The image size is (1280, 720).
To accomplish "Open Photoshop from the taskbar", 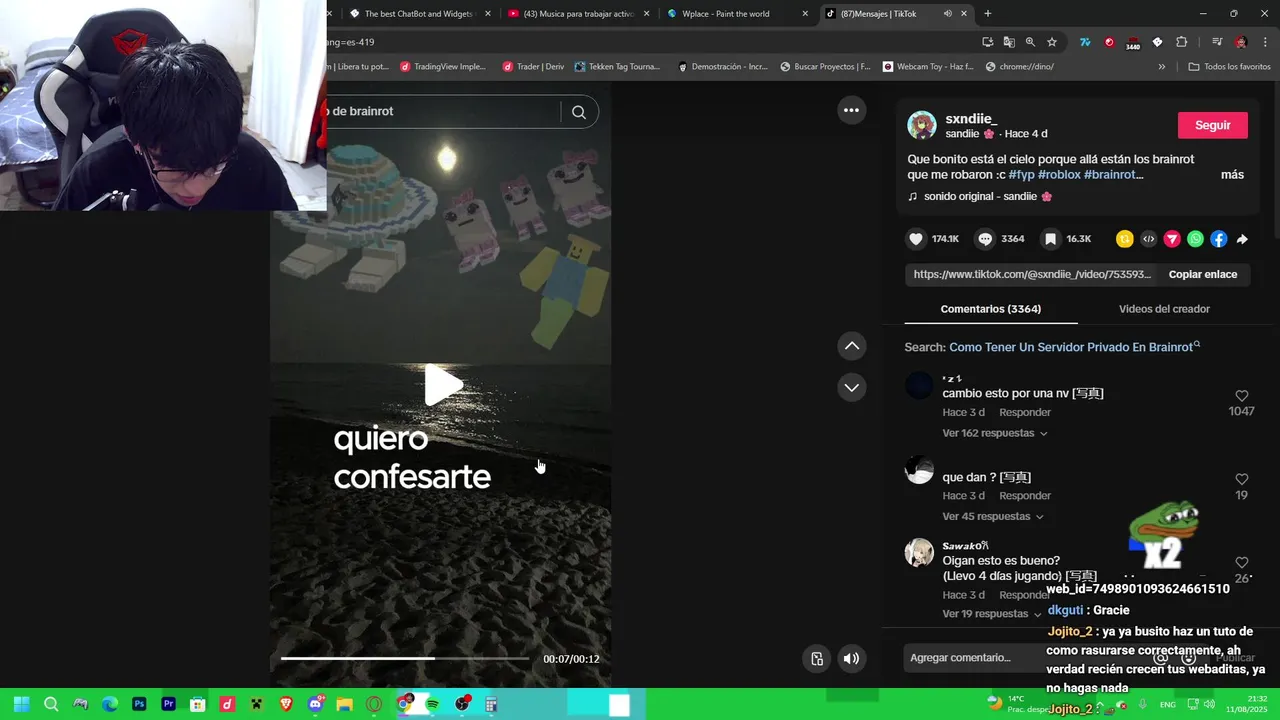I will (139, 704).
